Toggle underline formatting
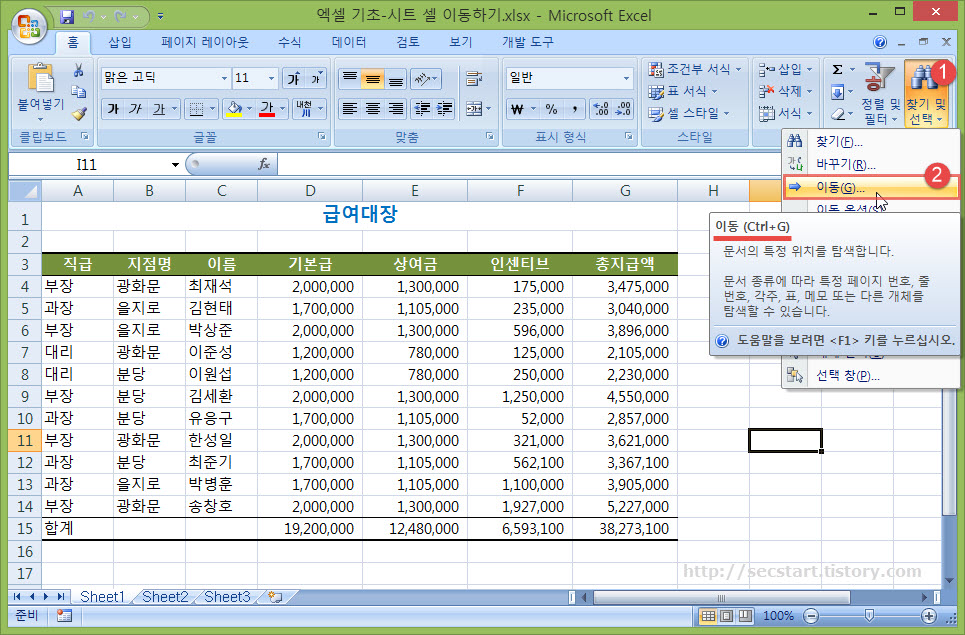The height and width of the screenshot is (635, 965). (x=159, y=110)
